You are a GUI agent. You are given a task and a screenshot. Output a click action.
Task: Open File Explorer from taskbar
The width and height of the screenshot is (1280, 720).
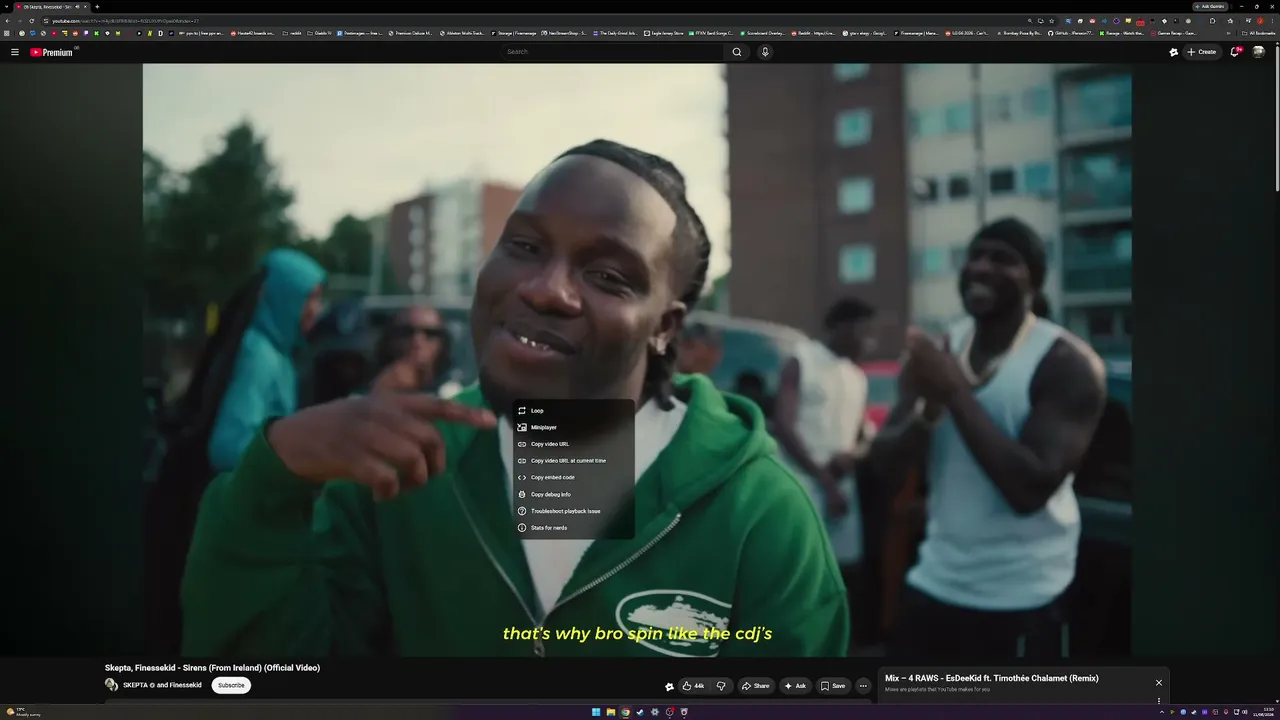pos(611,712)
